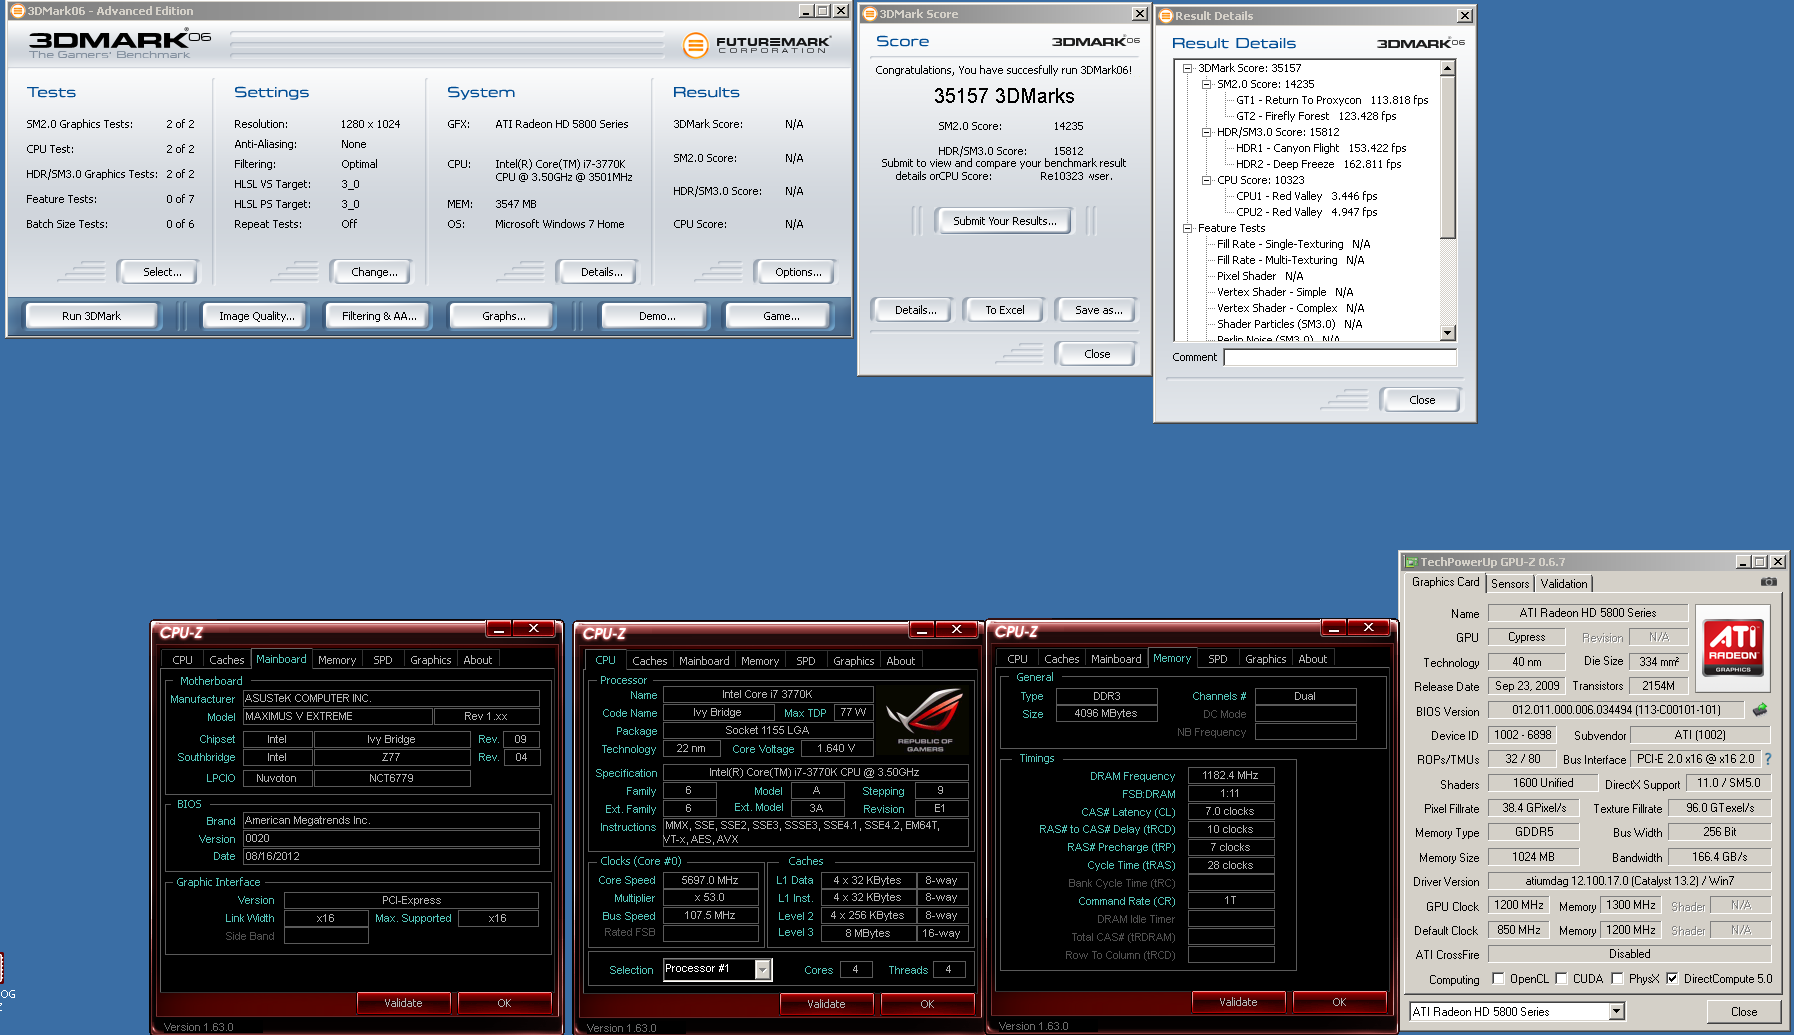Viewport: 1794px width, 1035px height.
Task: Select CPU1 - Red Valley row
Action: pyautogui.click(x=1306, y=196)
